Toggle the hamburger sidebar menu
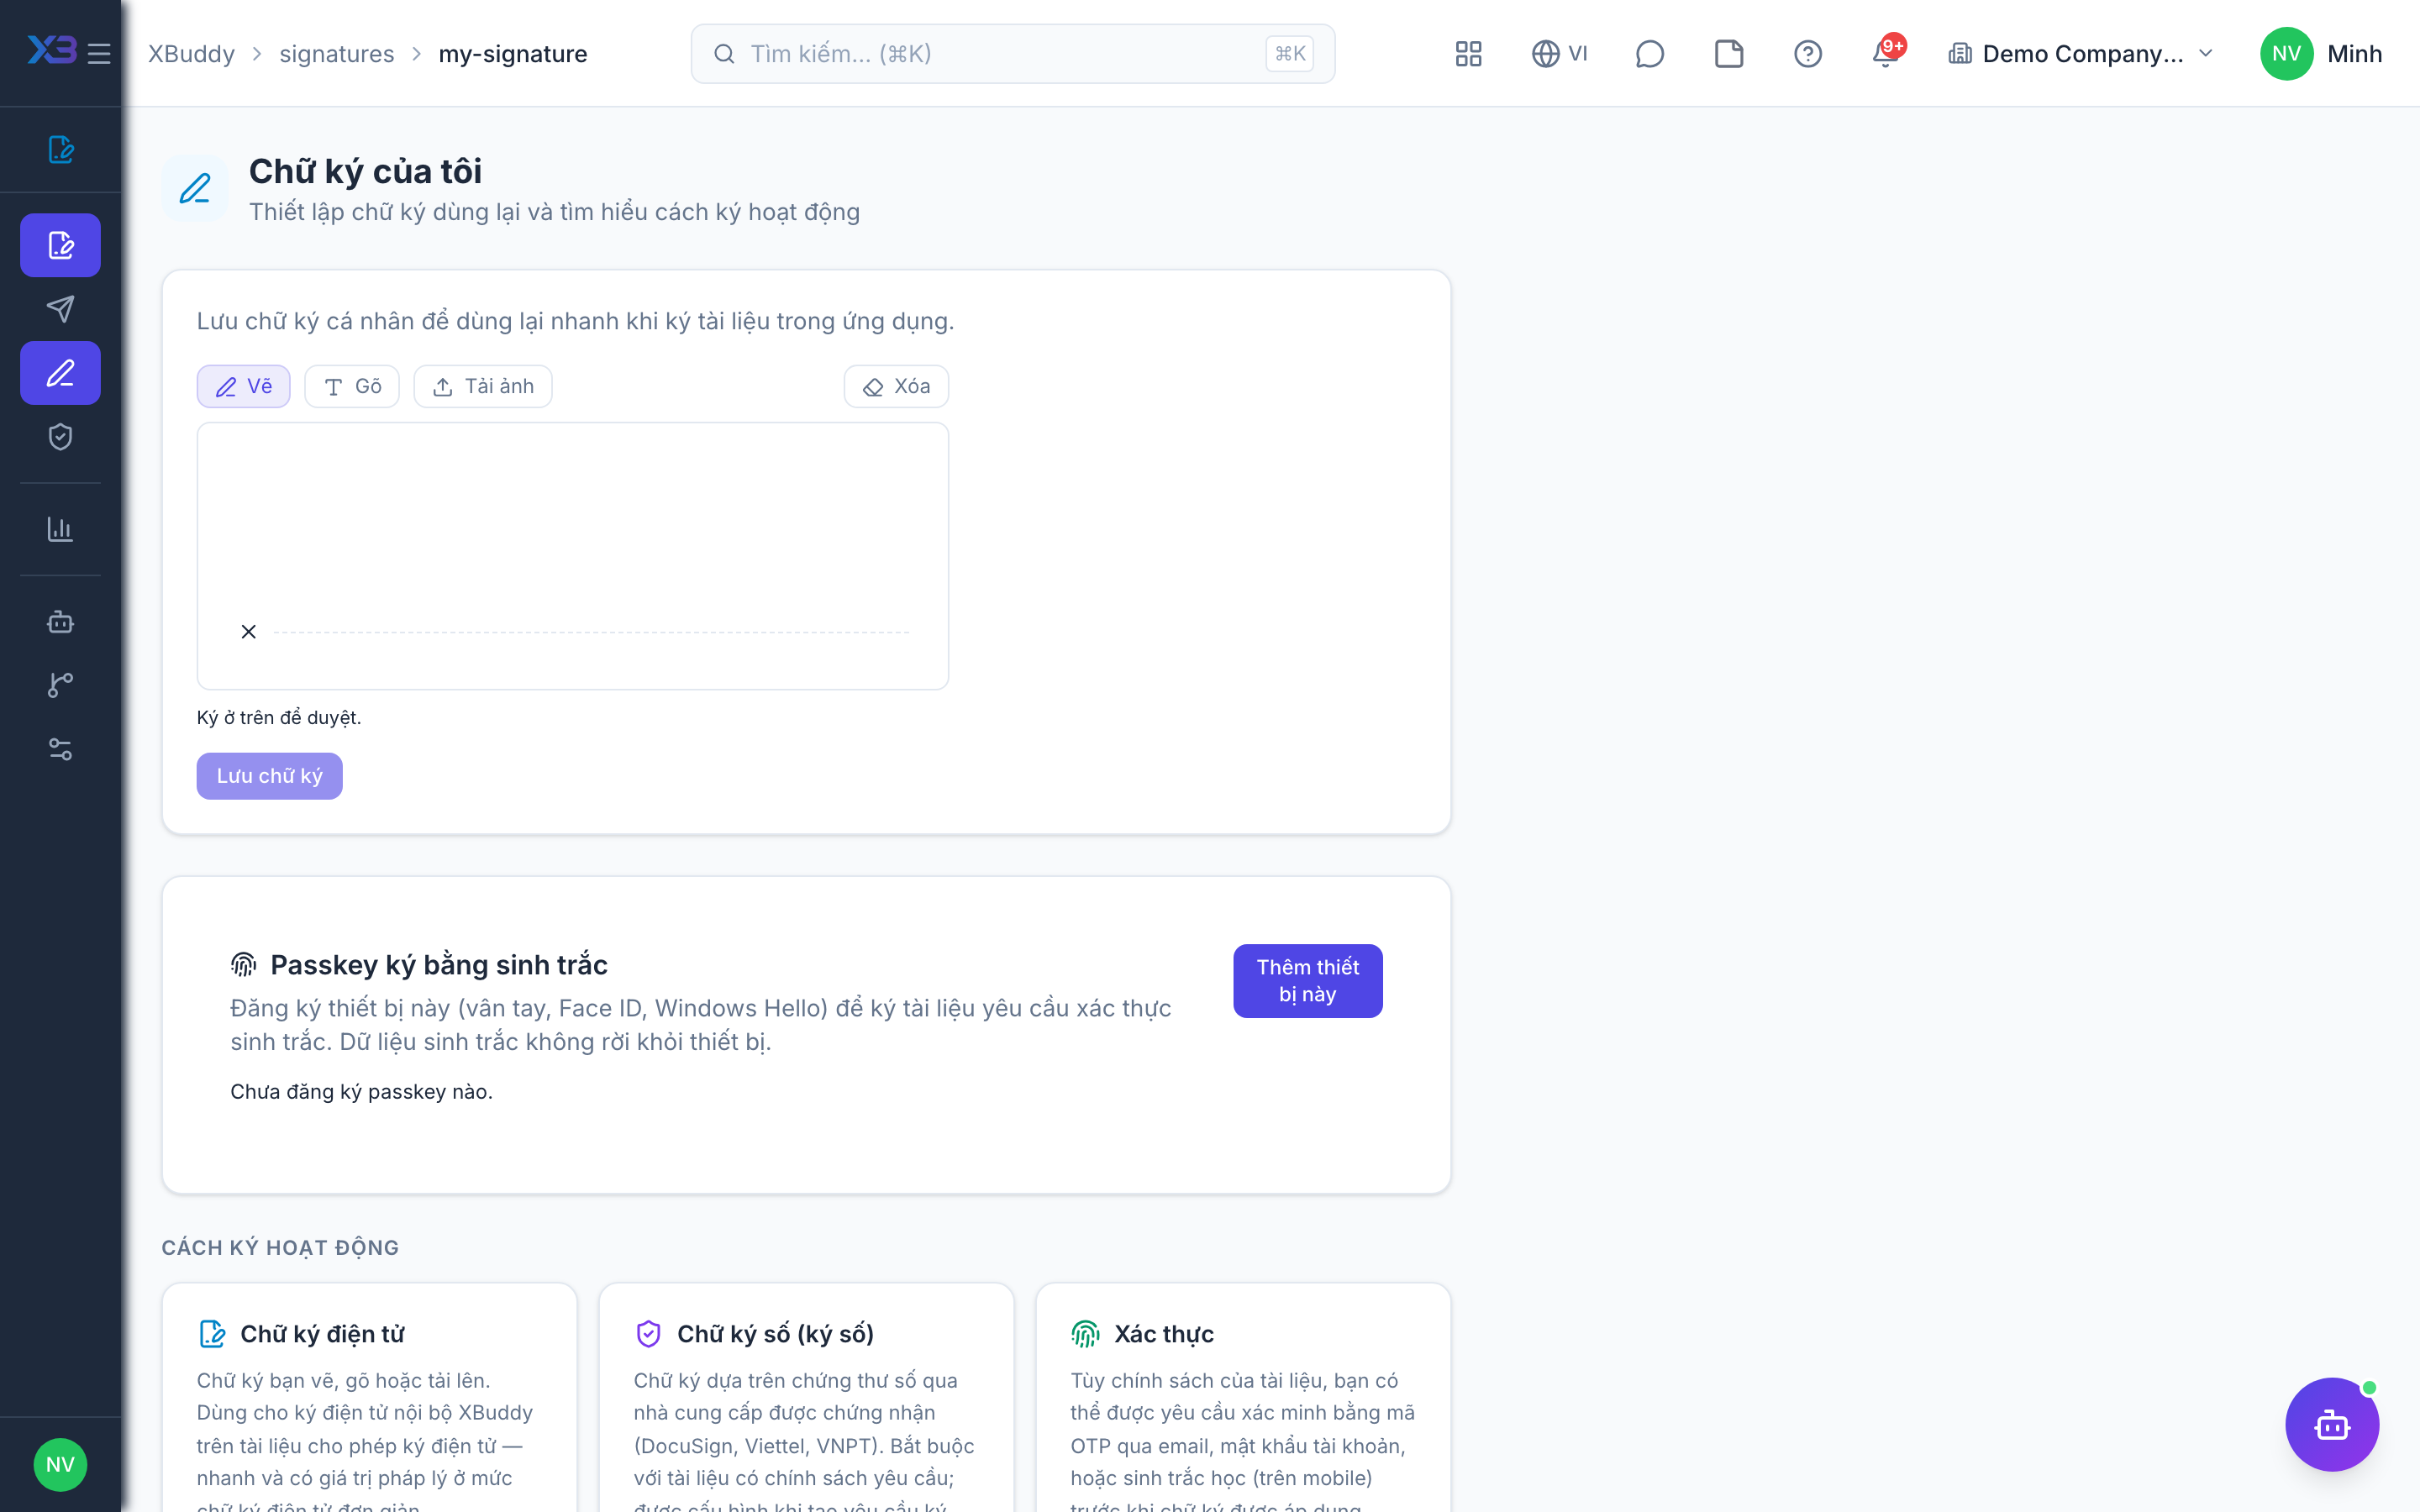The width and height of the screenshot is (2420, 1512). pyautogui.click(x=99, y=53)
